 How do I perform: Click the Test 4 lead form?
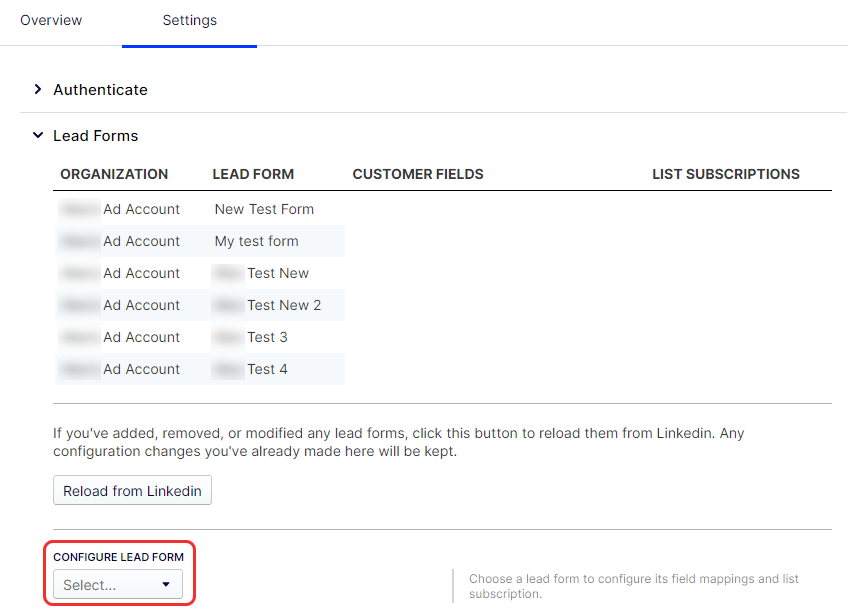[267, 369]
